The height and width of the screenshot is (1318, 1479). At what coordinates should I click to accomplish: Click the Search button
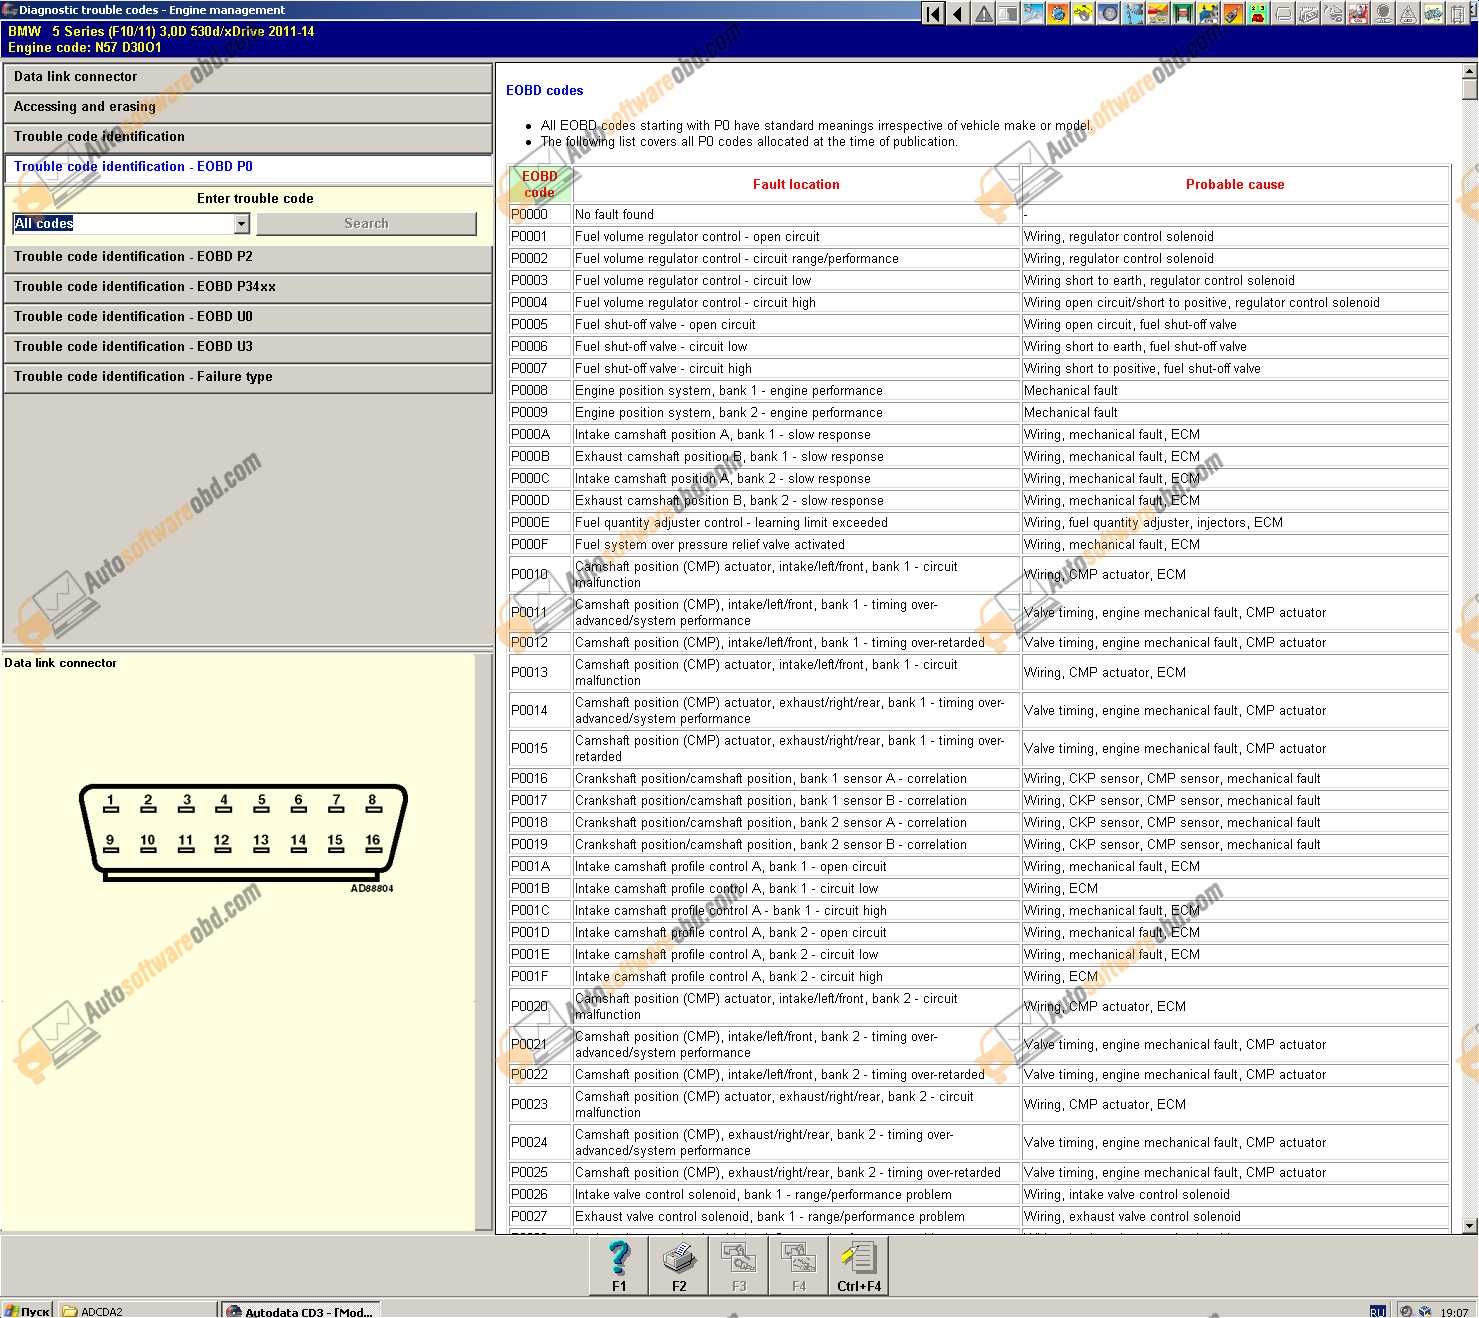coord(366,224)
